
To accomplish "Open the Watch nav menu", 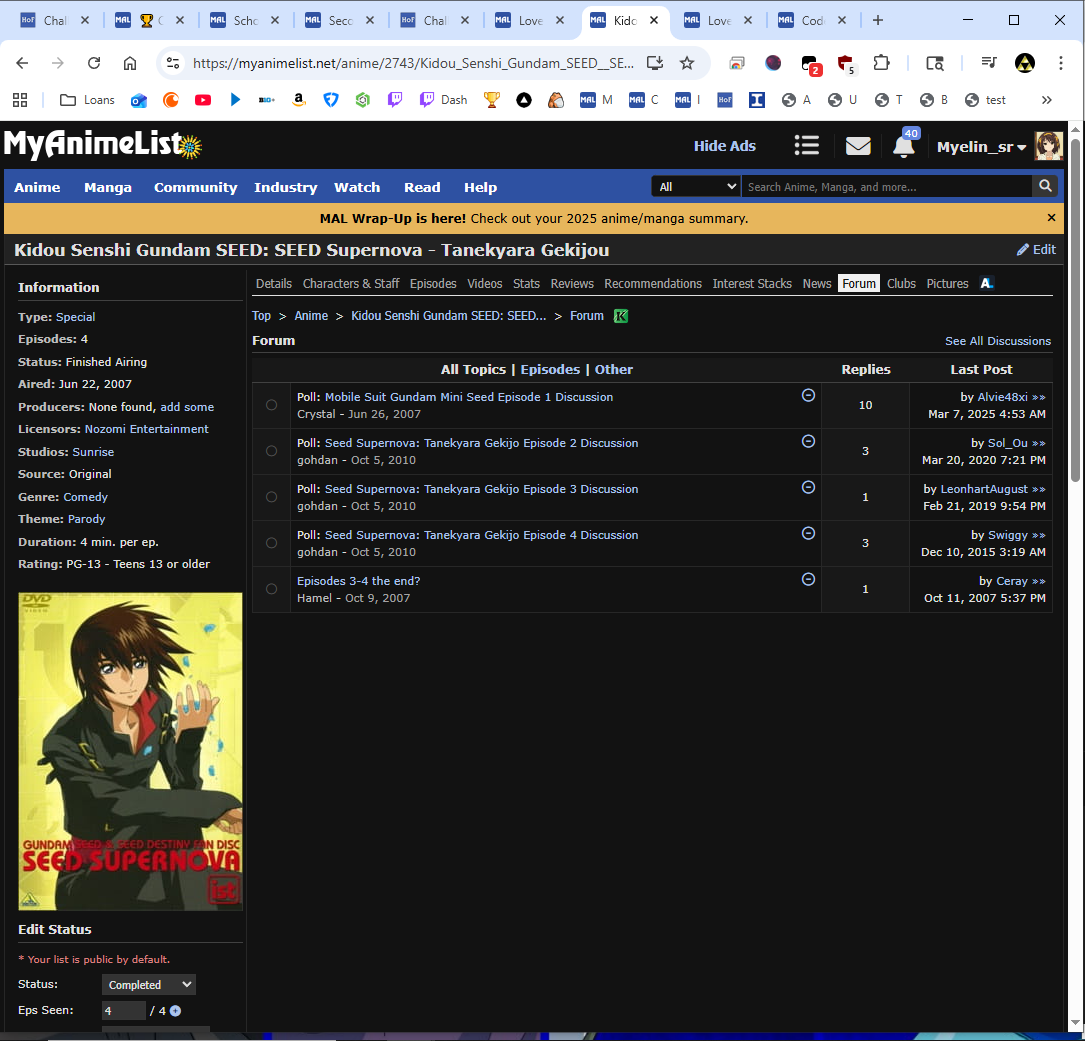I will coord(357,187).
